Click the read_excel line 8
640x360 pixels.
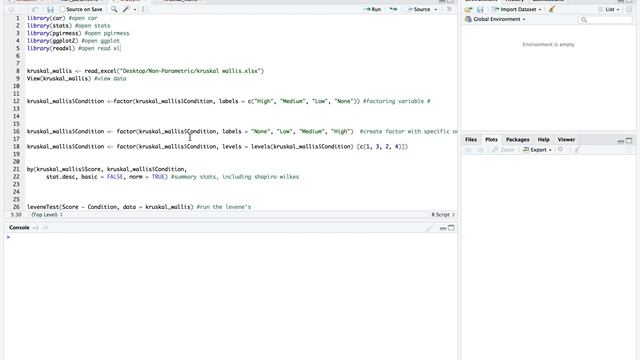point(145,71)
